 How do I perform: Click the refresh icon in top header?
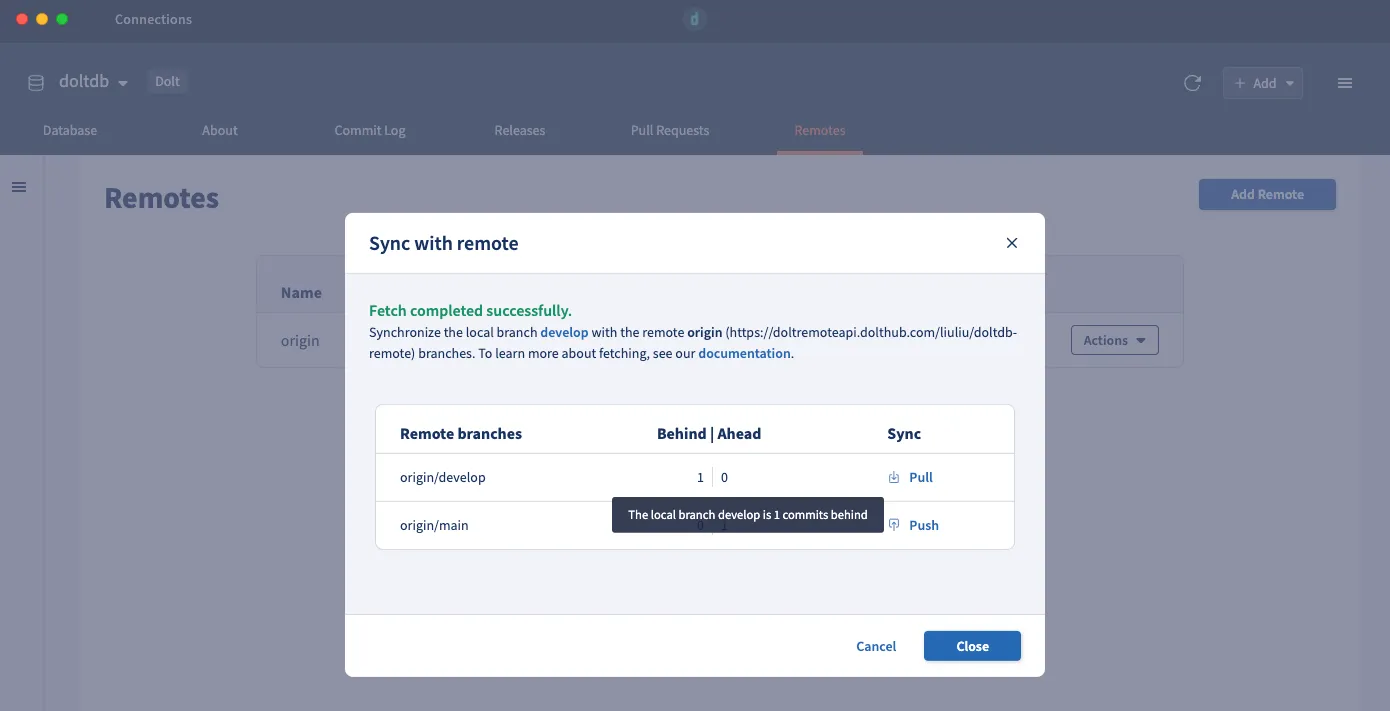pyautogui.click(x=1192, y=83)
